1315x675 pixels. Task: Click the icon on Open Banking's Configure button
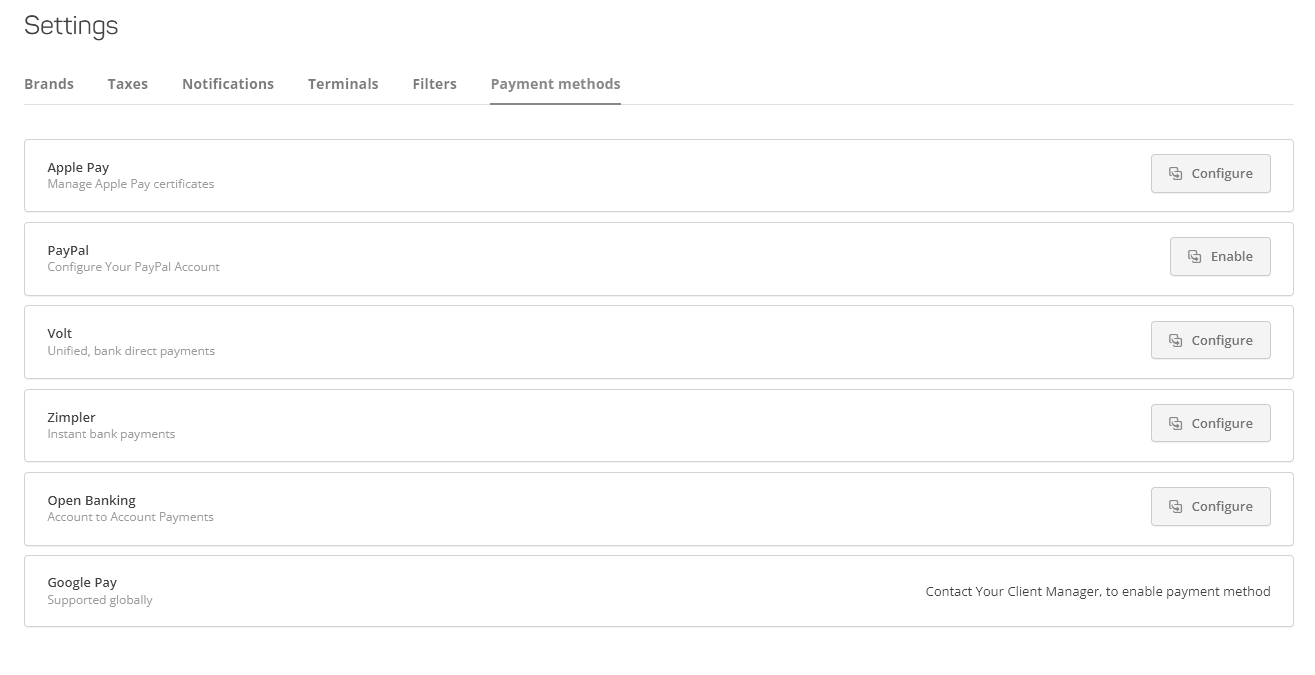click(x=1174, y=506)
